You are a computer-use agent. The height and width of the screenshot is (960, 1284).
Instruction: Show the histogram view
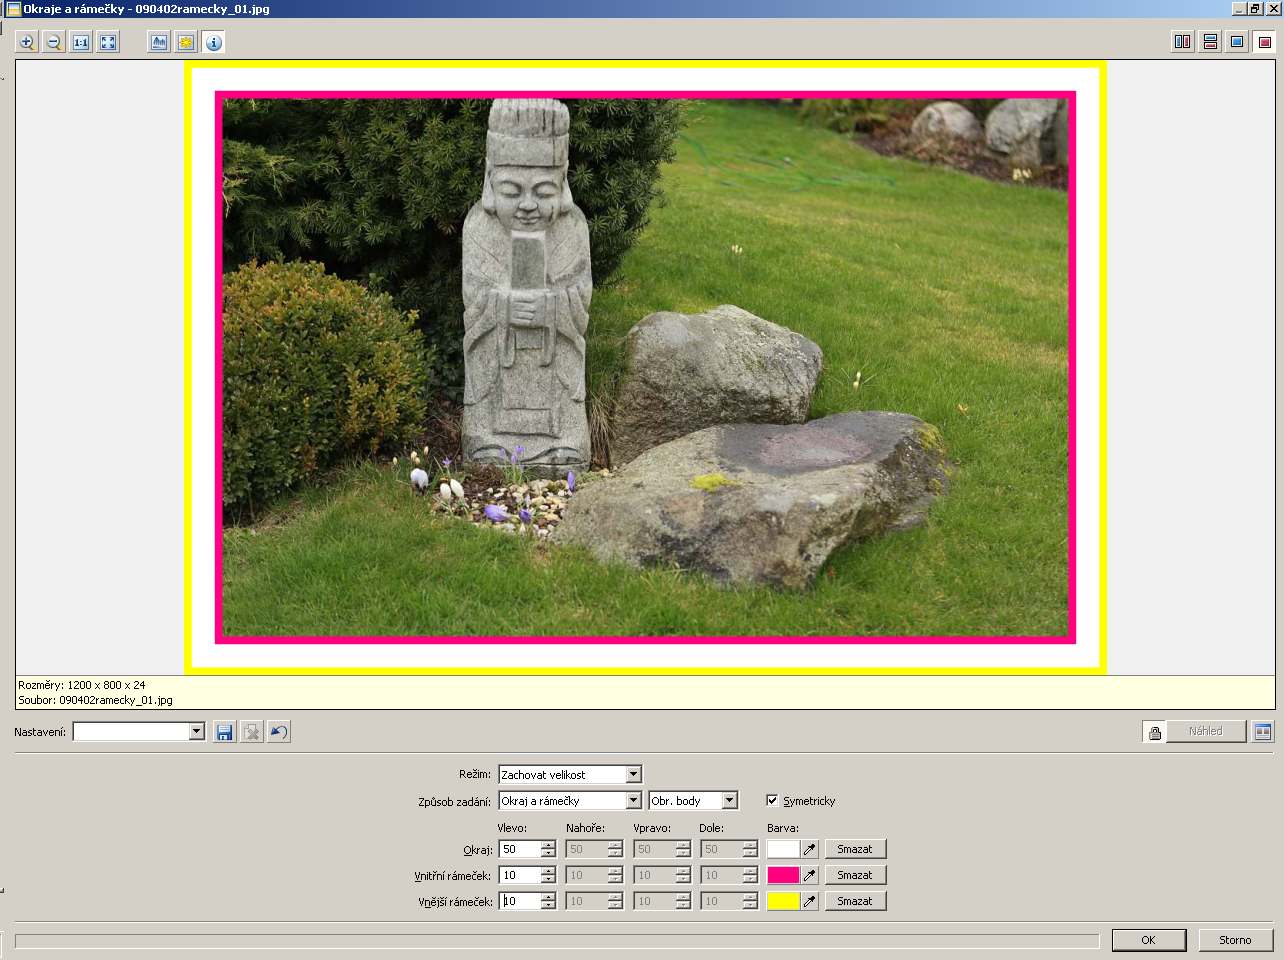[x=159, y=42]
